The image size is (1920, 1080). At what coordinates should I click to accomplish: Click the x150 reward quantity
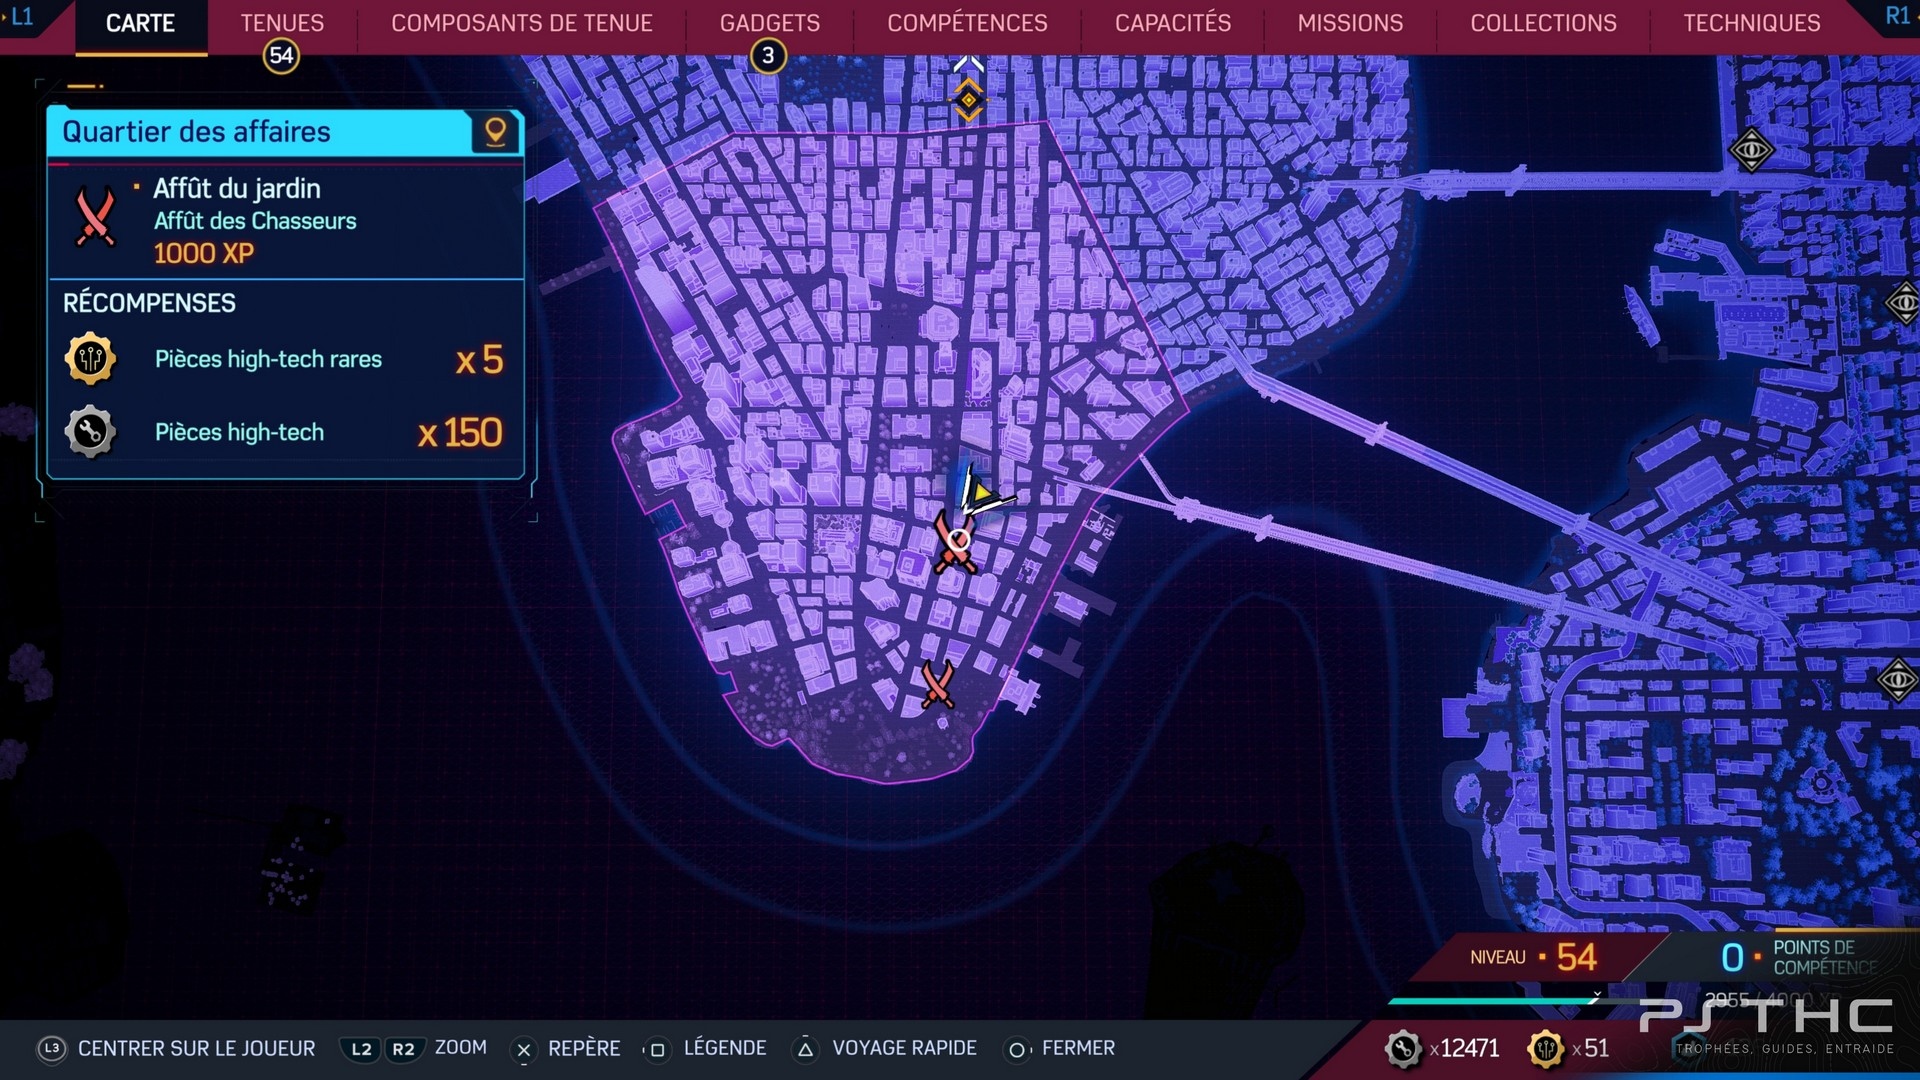[460, 433]
